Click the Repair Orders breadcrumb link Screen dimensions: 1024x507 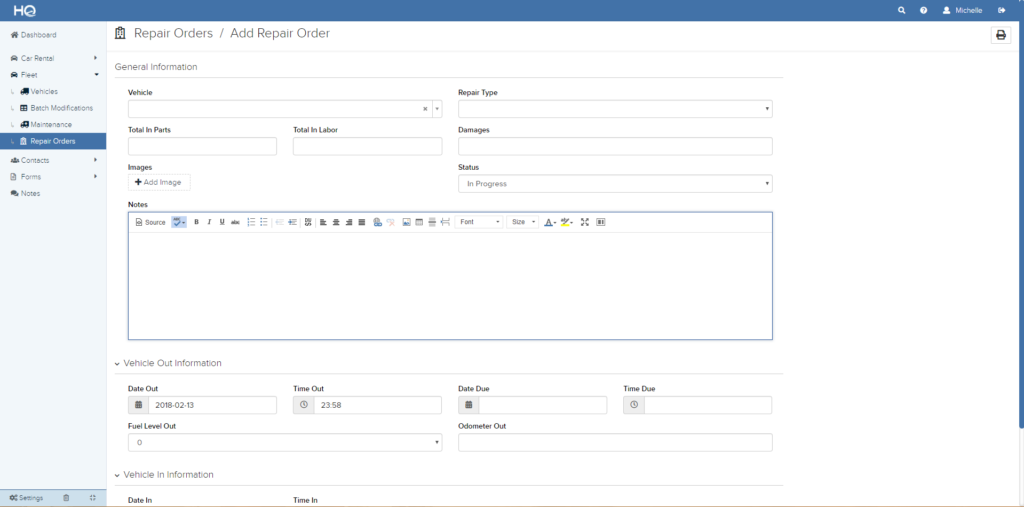(173, 33)
